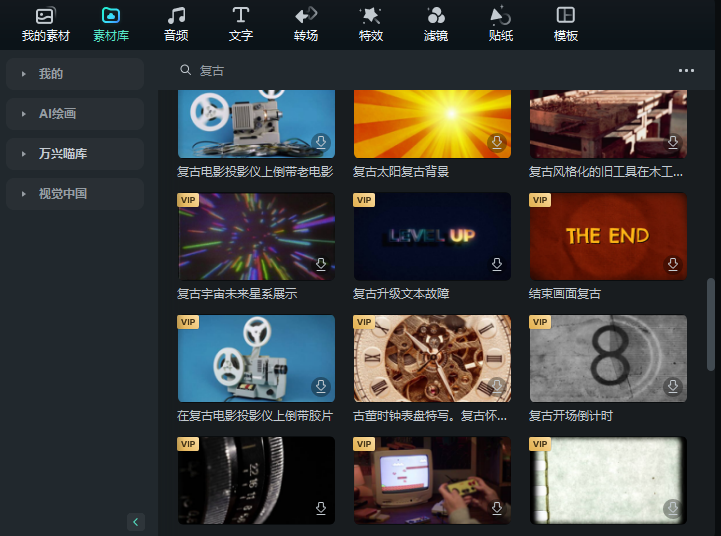Select the 复古太阳复古背景 sunburst thumbnail
This screenshot has height=536, width=721.
coord(432,124)
